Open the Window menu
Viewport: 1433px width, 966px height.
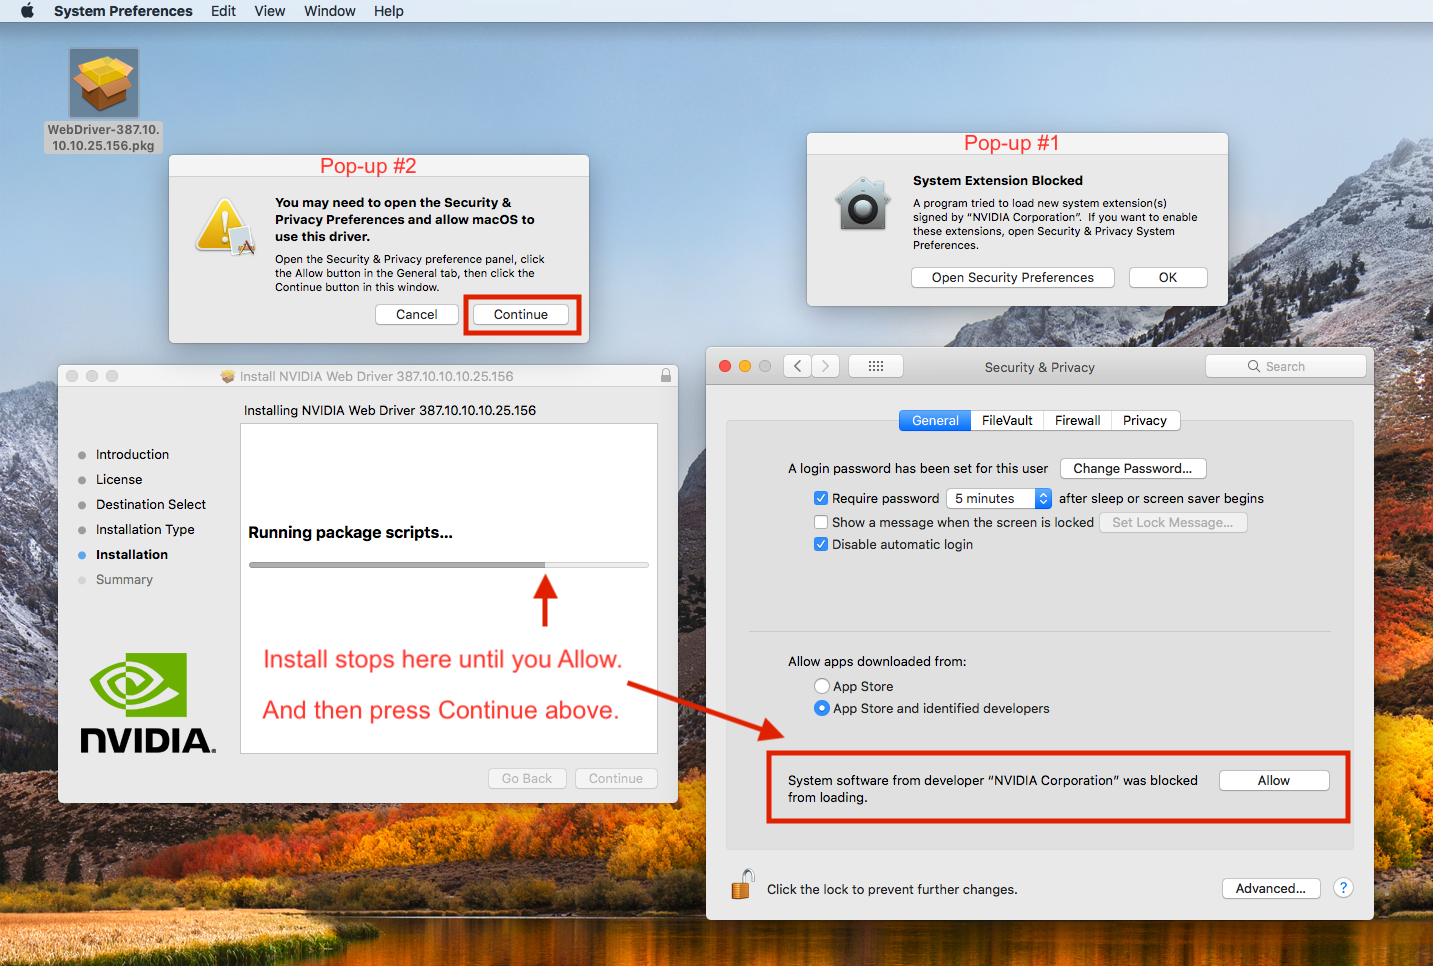pos(330,11)
